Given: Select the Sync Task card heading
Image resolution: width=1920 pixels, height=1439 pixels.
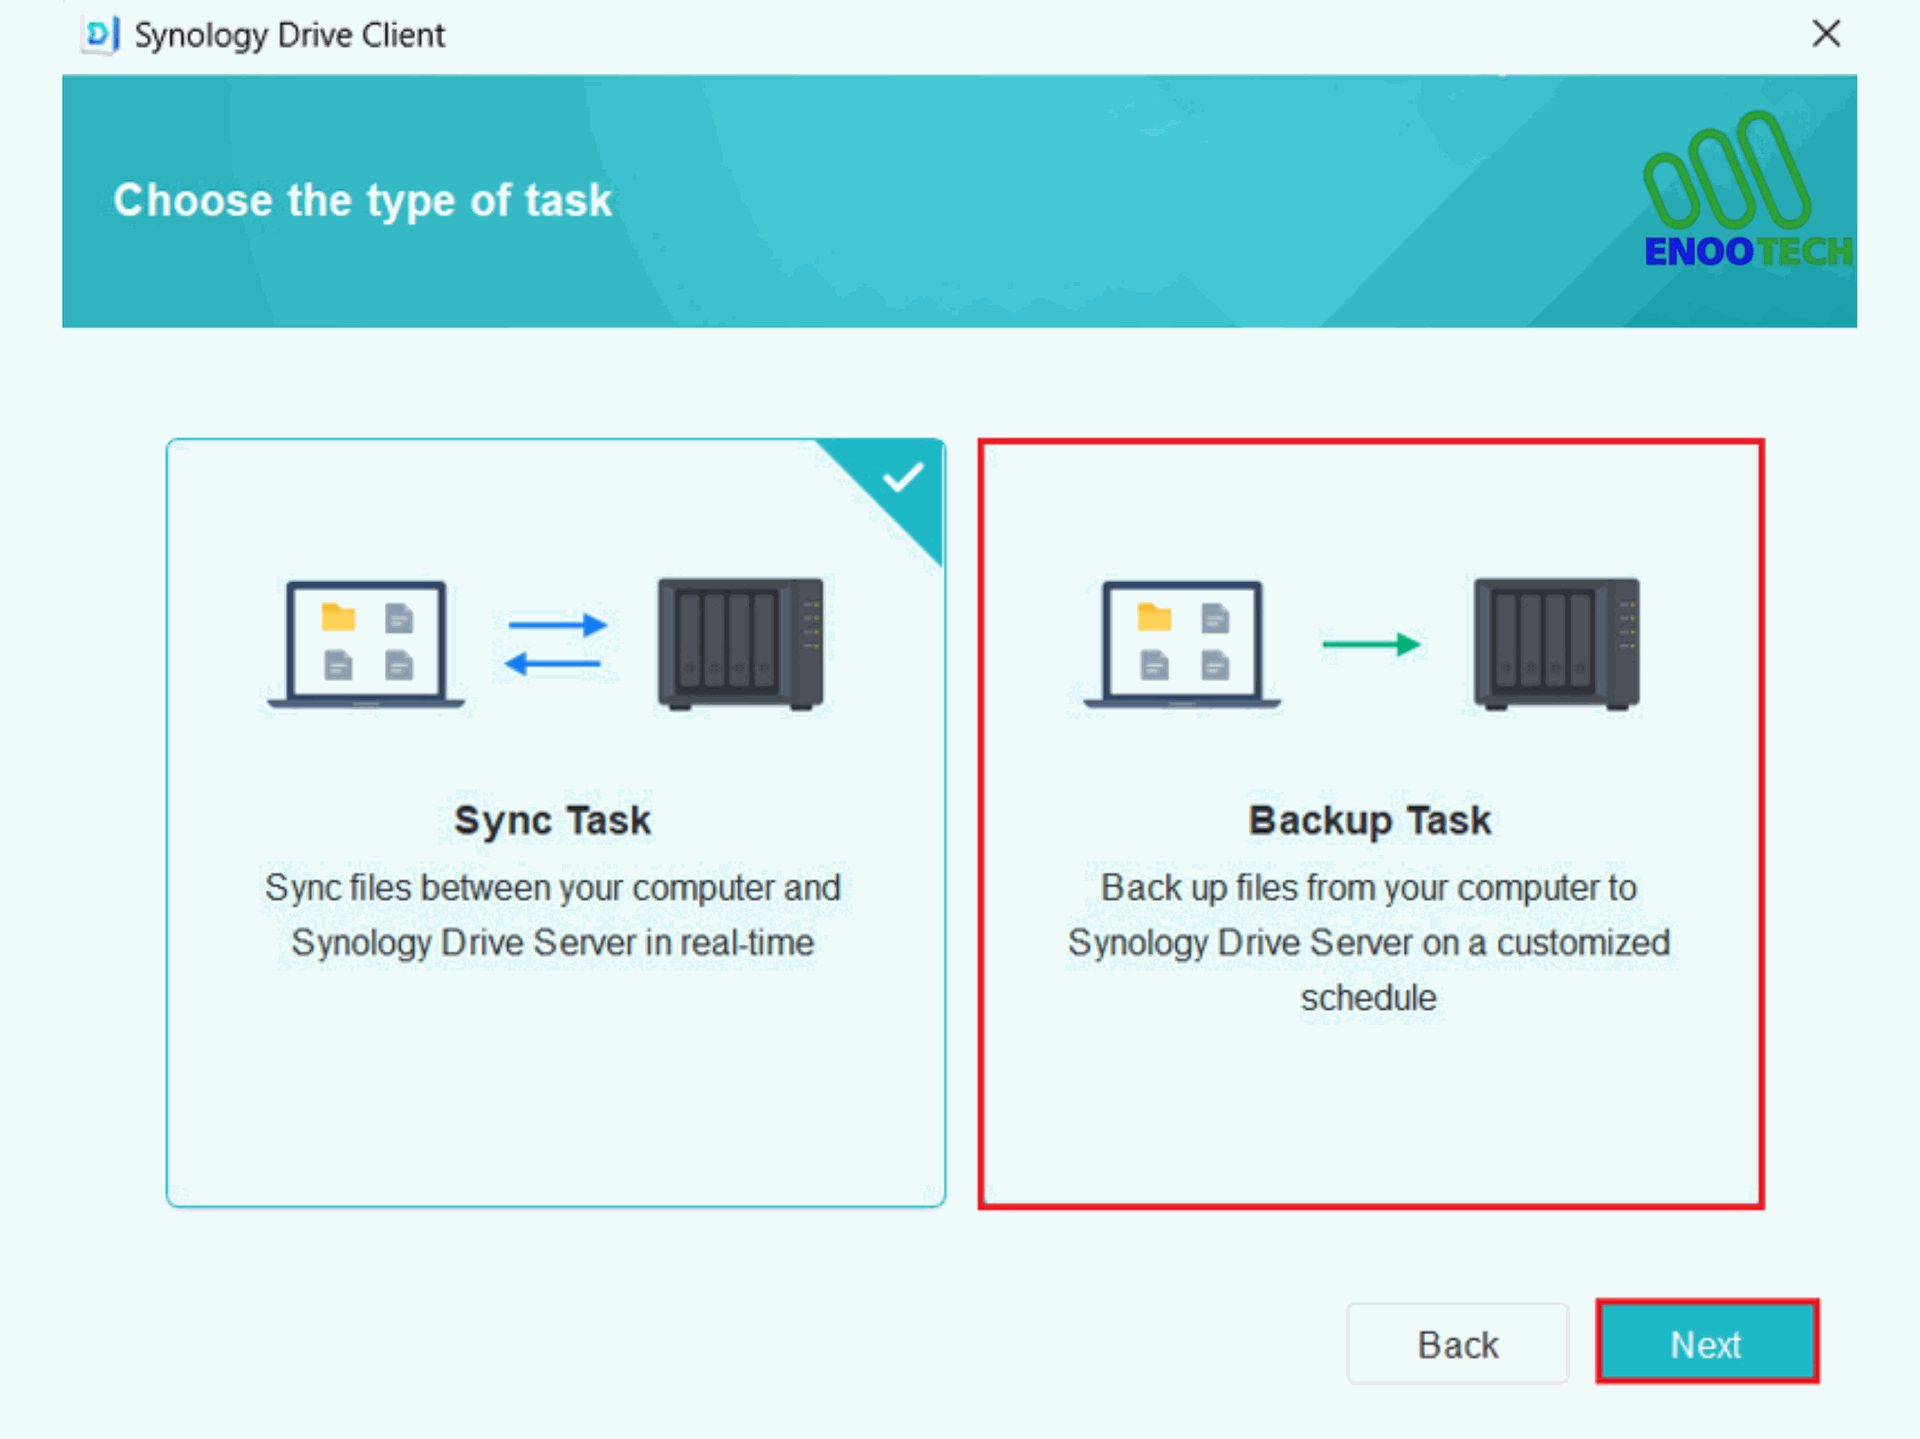Looking at the screenshot, I should tap(552, 821).
